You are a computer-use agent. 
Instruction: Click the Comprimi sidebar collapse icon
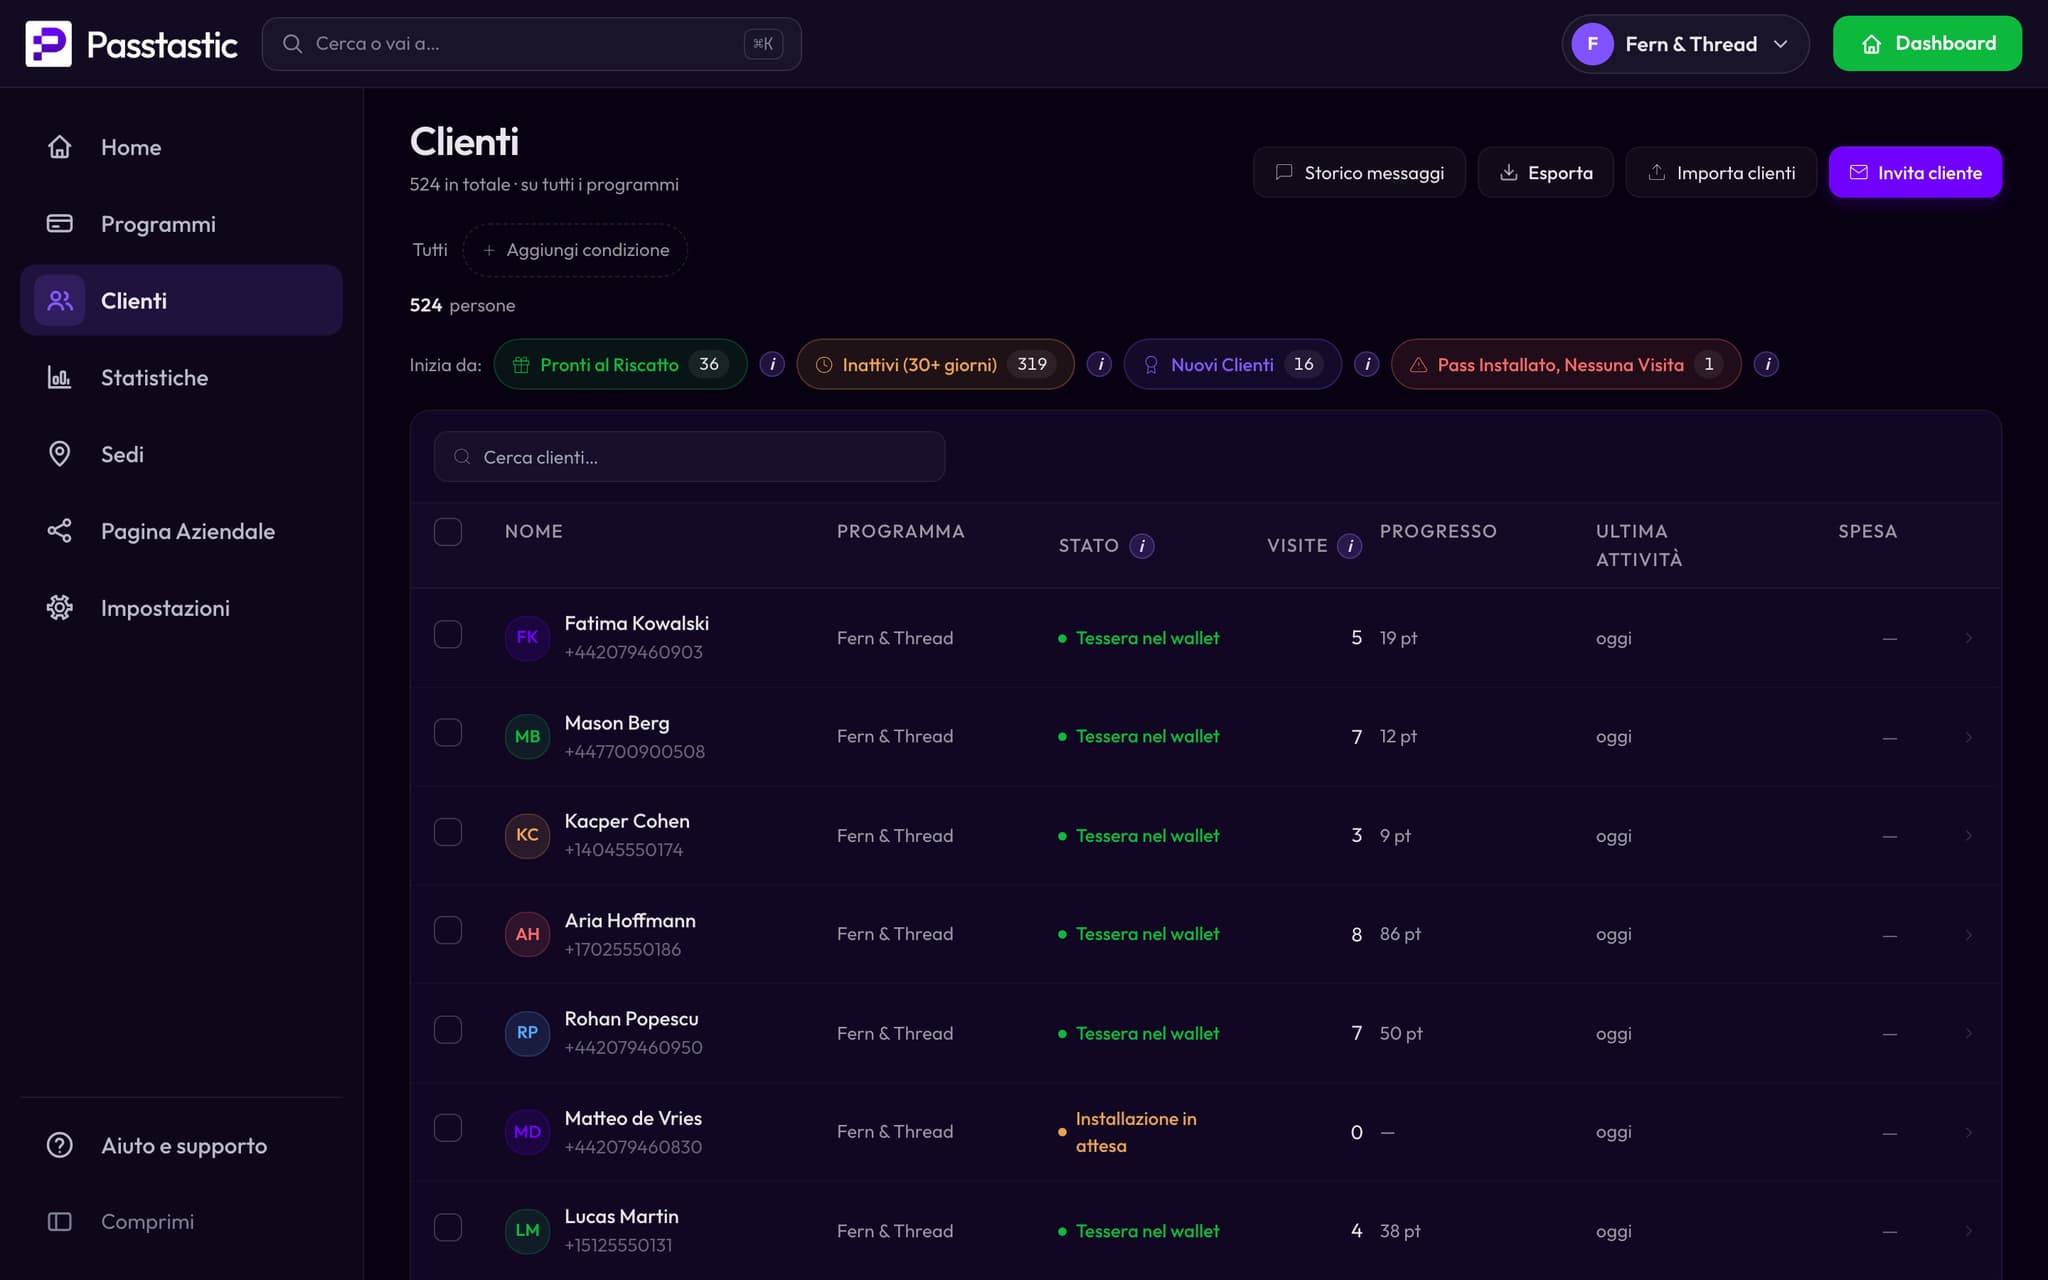coord(60,1222)
